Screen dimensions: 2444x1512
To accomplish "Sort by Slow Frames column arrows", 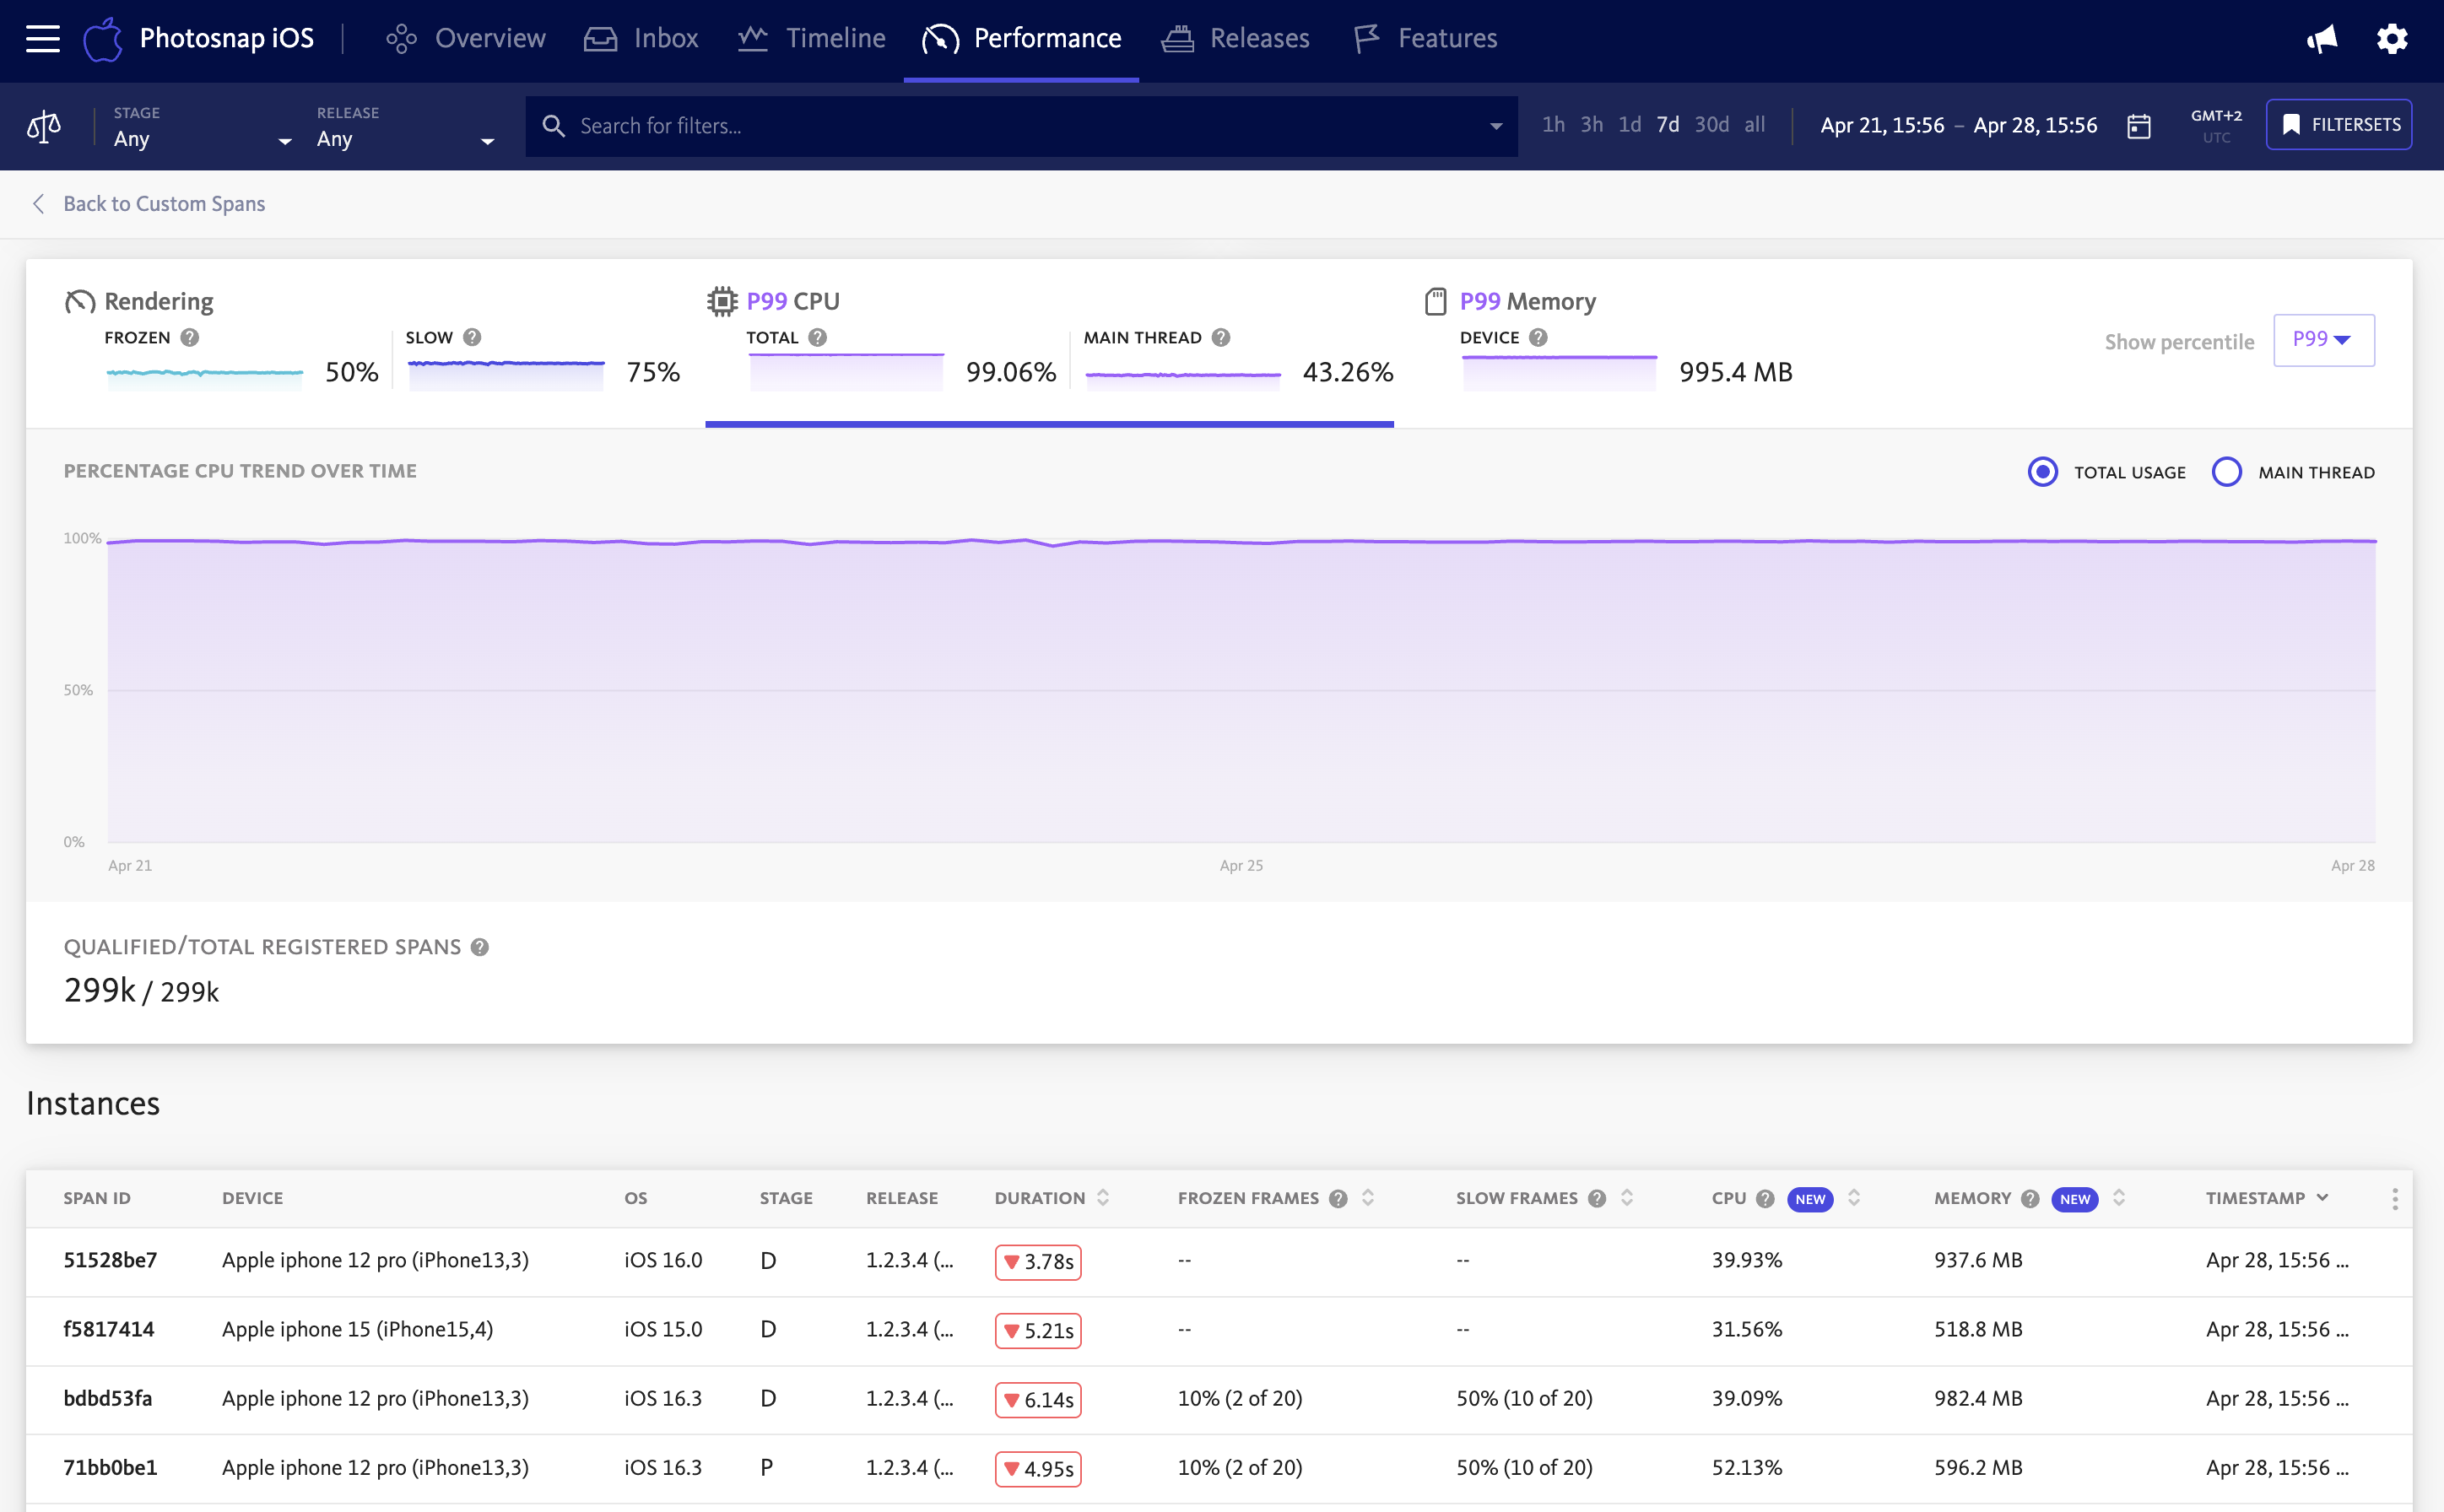I will coord(1627,1198).
